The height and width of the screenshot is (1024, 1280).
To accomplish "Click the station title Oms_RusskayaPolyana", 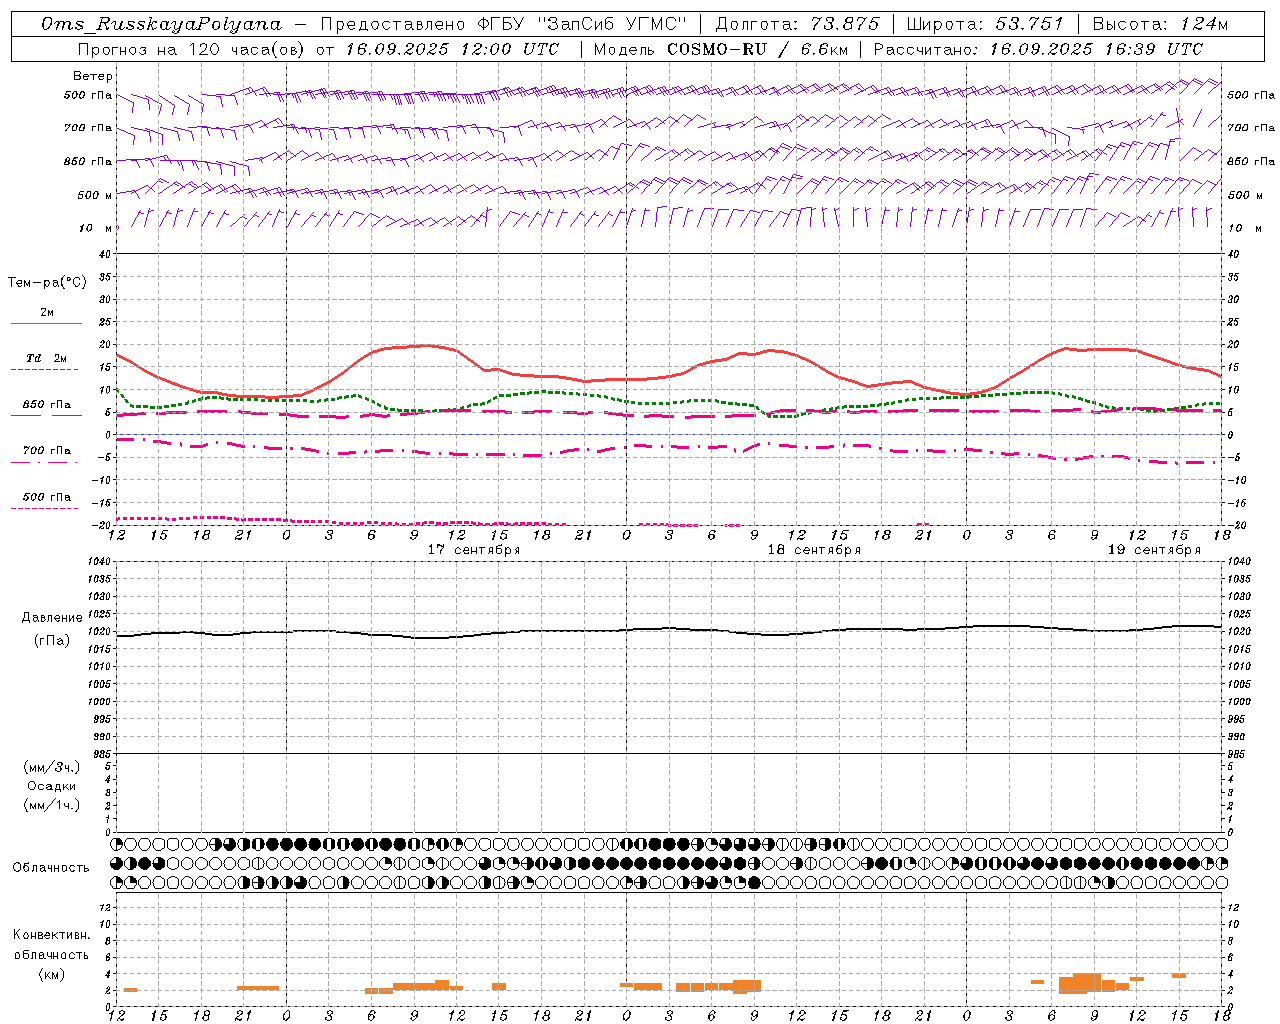I will [x=161, y=24].
